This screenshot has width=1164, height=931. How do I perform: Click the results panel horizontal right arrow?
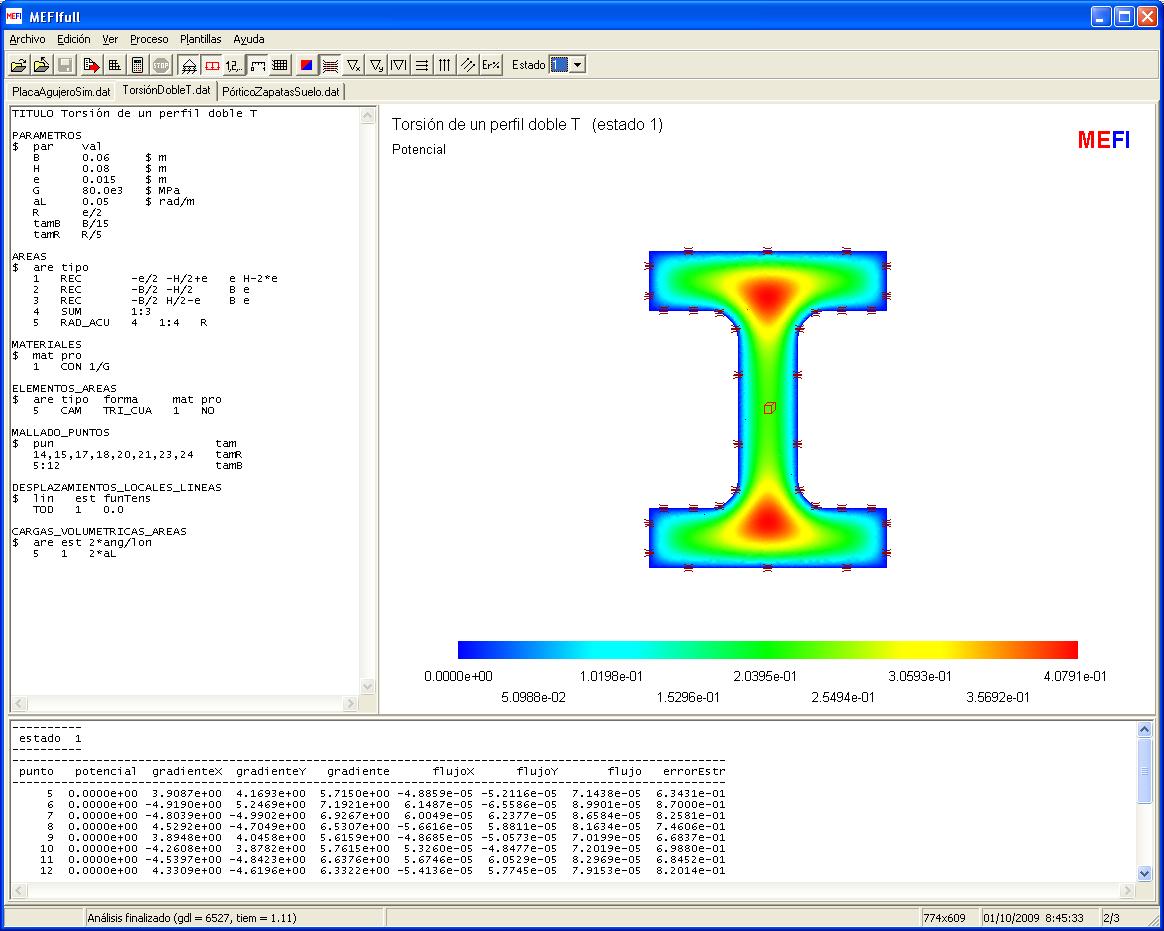(x=1128, y=889)
